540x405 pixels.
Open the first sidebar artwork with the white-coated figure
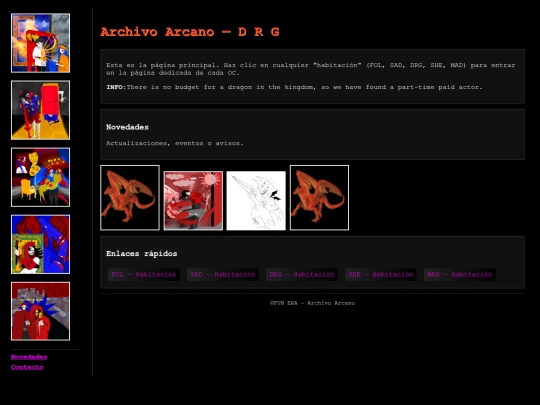click(40, 43)
